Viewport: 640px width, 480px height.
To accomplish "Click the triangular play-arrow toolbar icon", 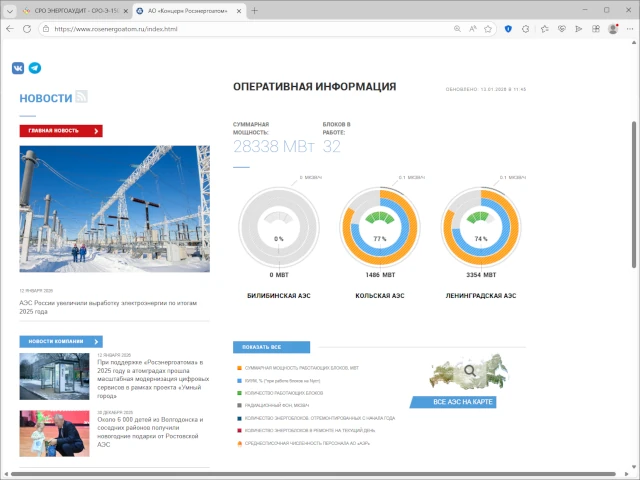I will (578, 29).
